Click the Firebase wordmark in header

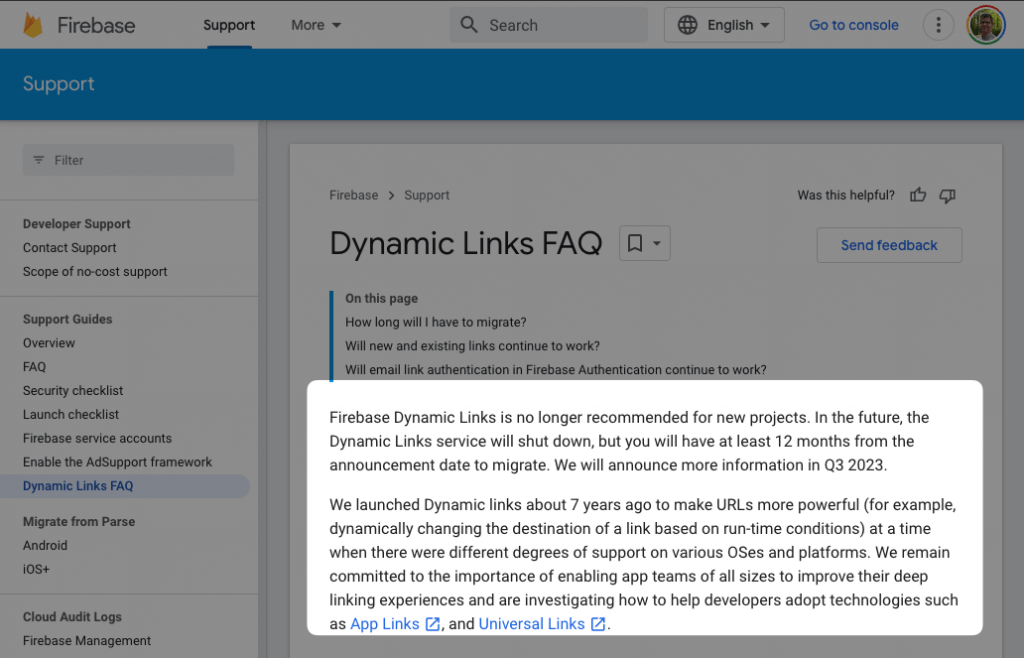pos(96,25)
